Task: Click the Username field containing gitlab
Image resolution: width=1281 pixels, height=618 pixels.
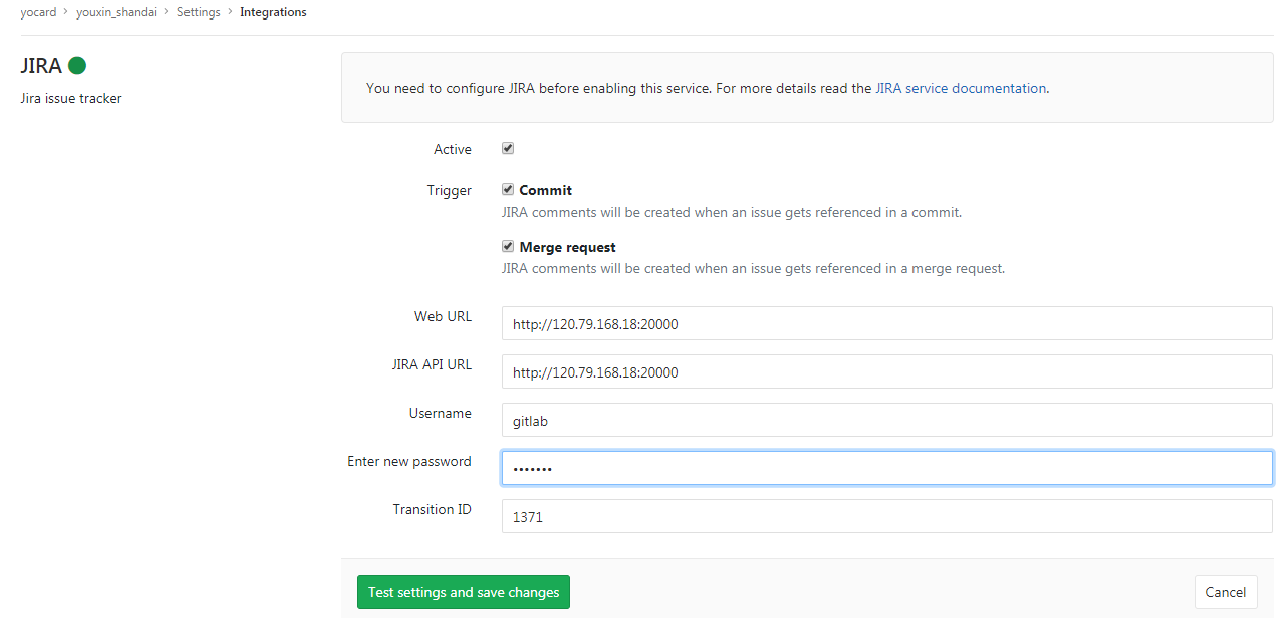Action: [886, 420]
